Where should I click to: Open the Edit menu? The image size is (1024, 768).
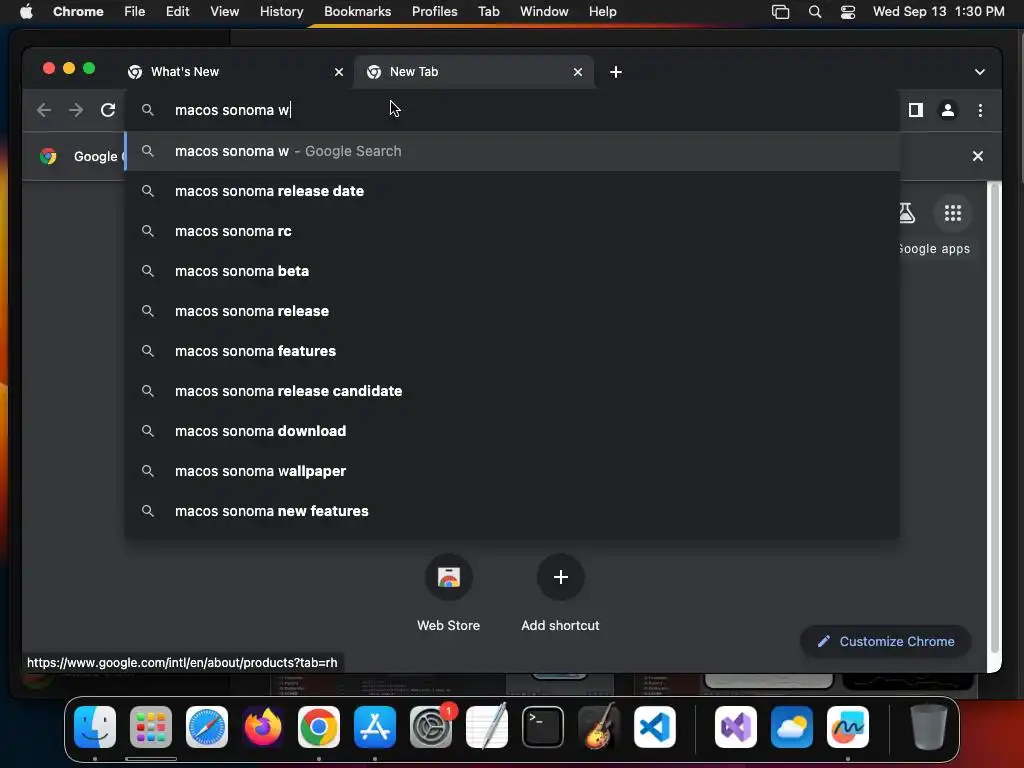tap(177, 12)
